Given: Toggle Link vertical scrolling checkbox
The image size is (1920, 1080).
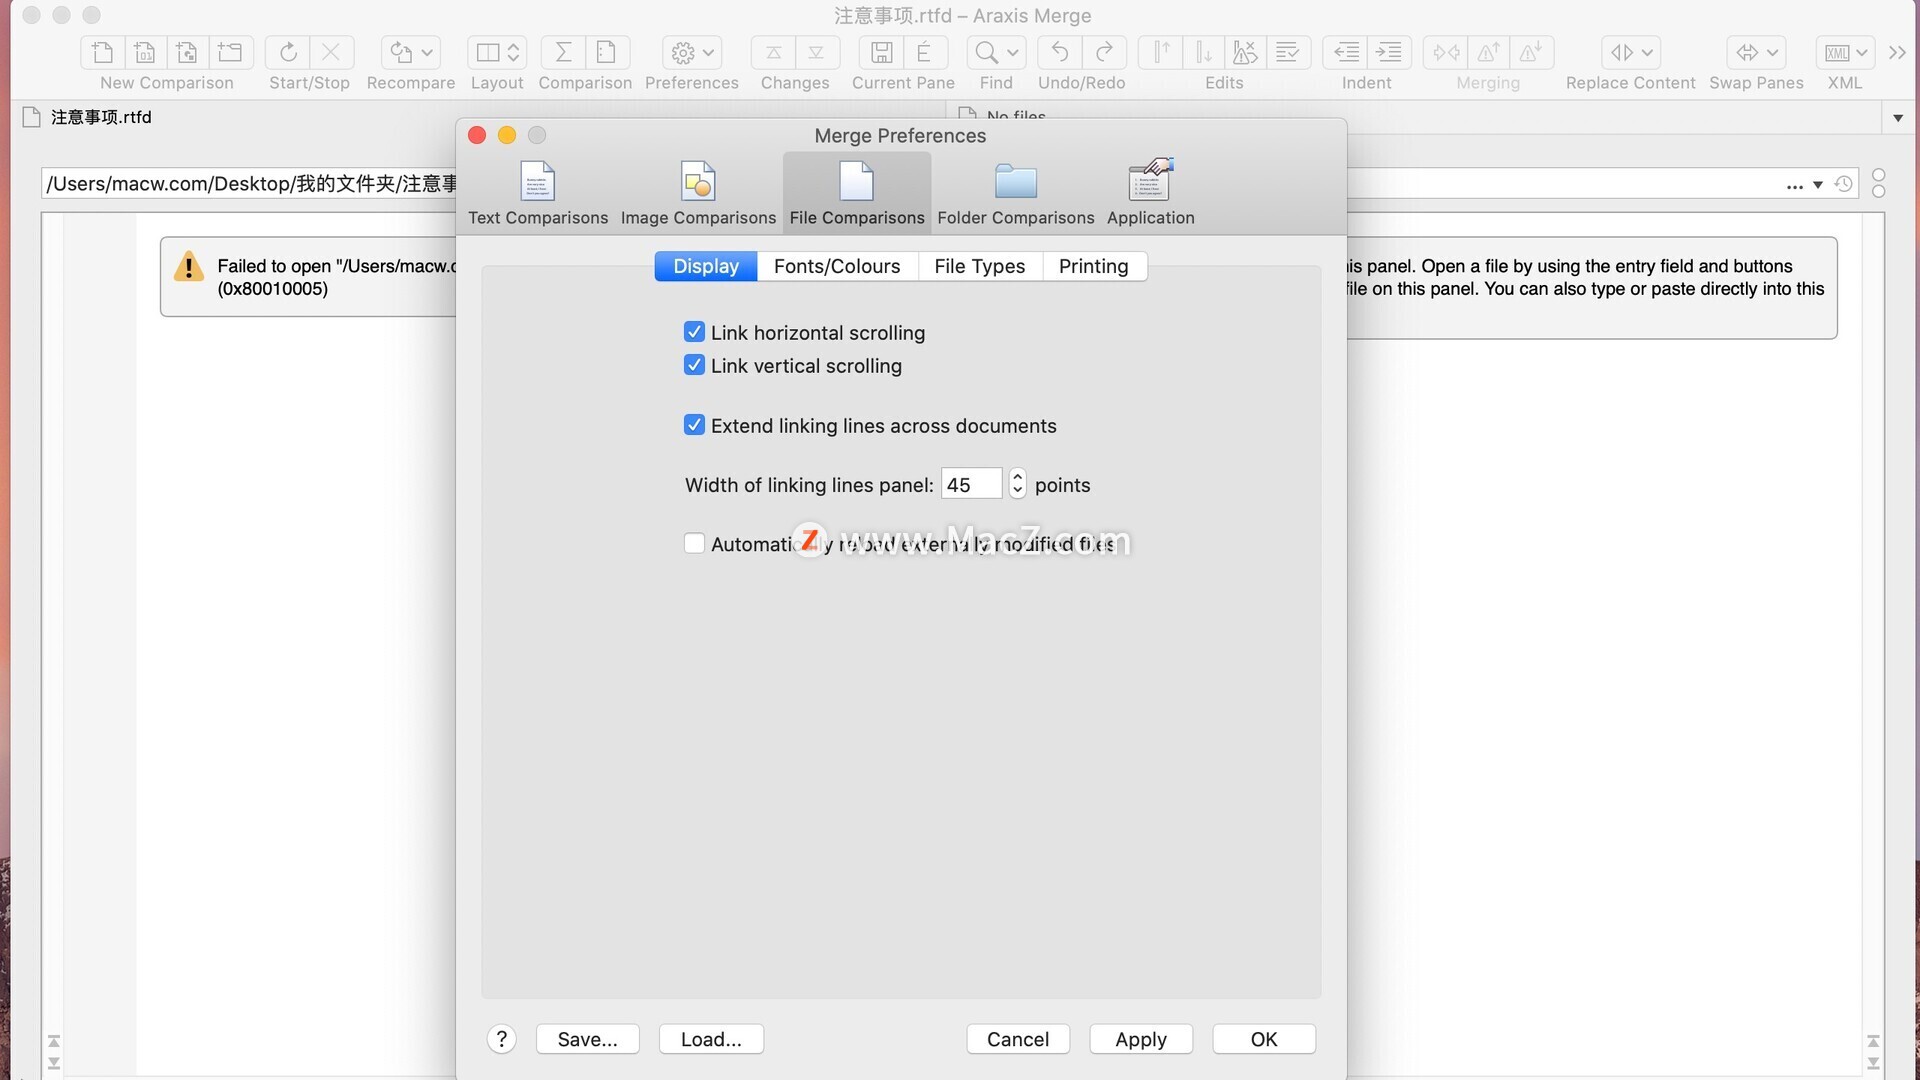Looking at the screenshot, I should pos(694,365).
